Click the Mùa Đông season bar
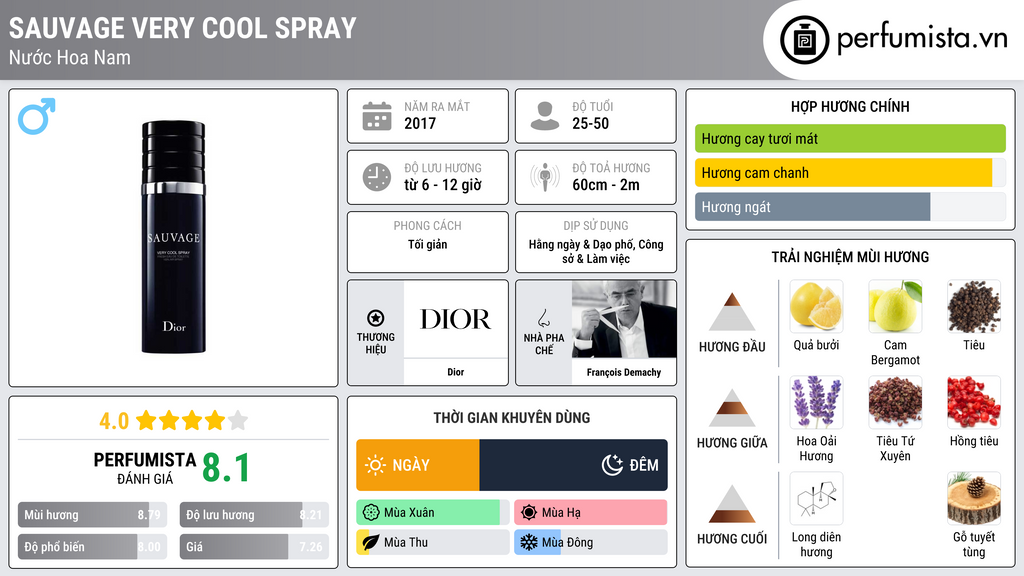The height and width of the screenshot is (576, 1024). 590,543
